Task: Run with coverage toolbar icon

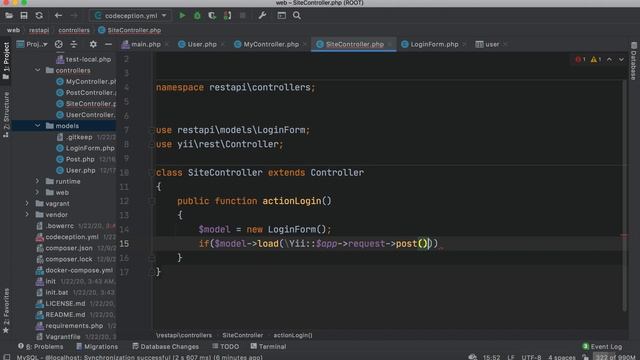Action: [x=212, y=16]
